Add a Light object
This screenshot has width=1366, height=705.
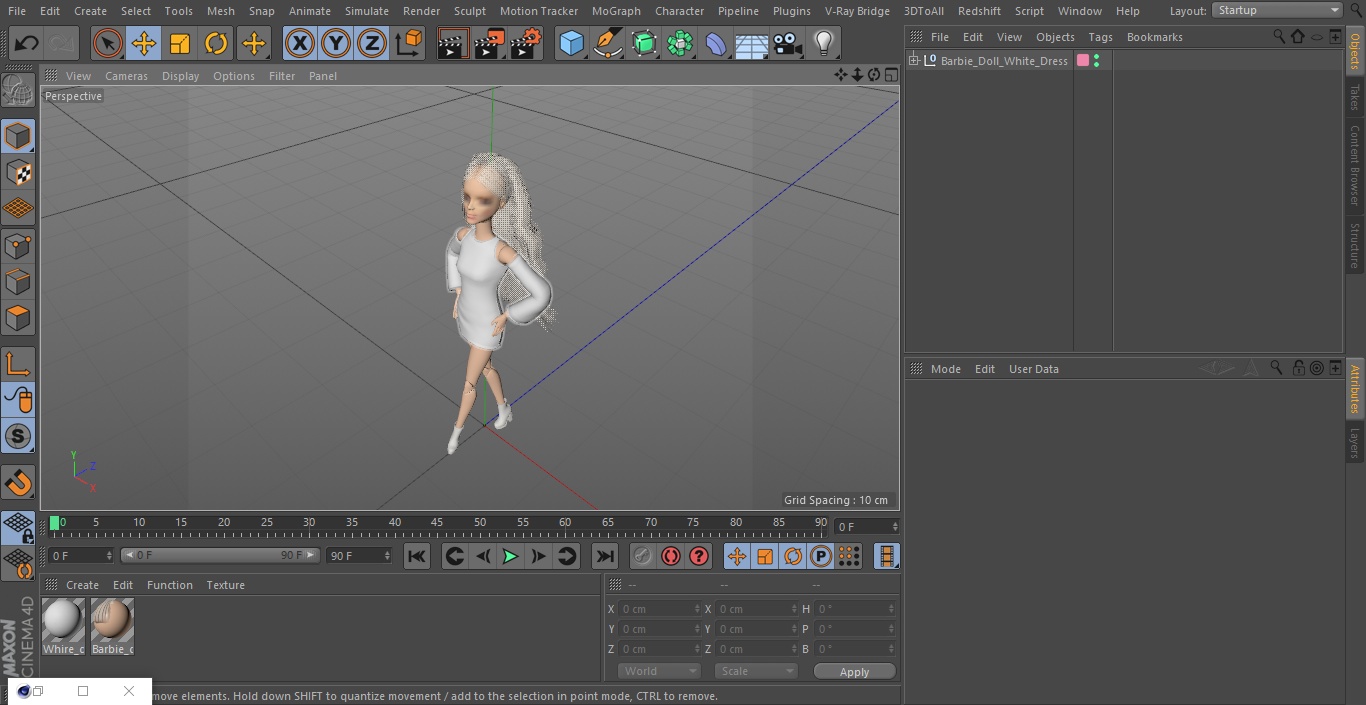tap(824, 43)
